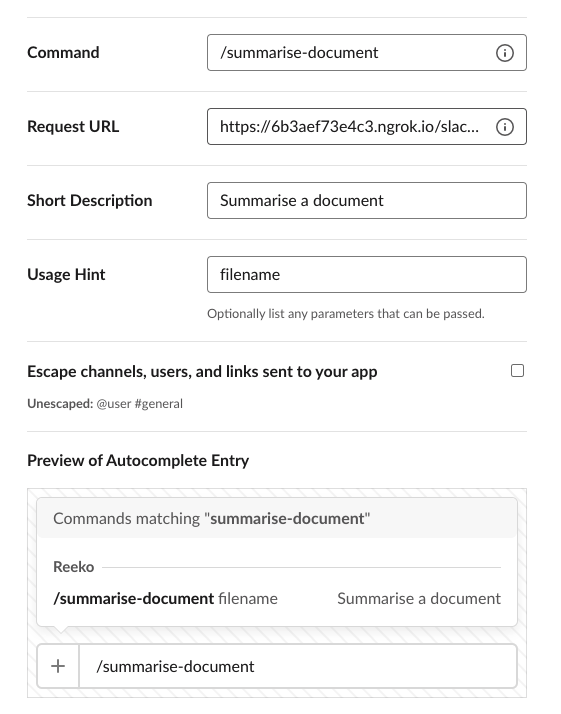
Task: Click the Request URL label
Action: pyautogui.click(x=73, y=127)
